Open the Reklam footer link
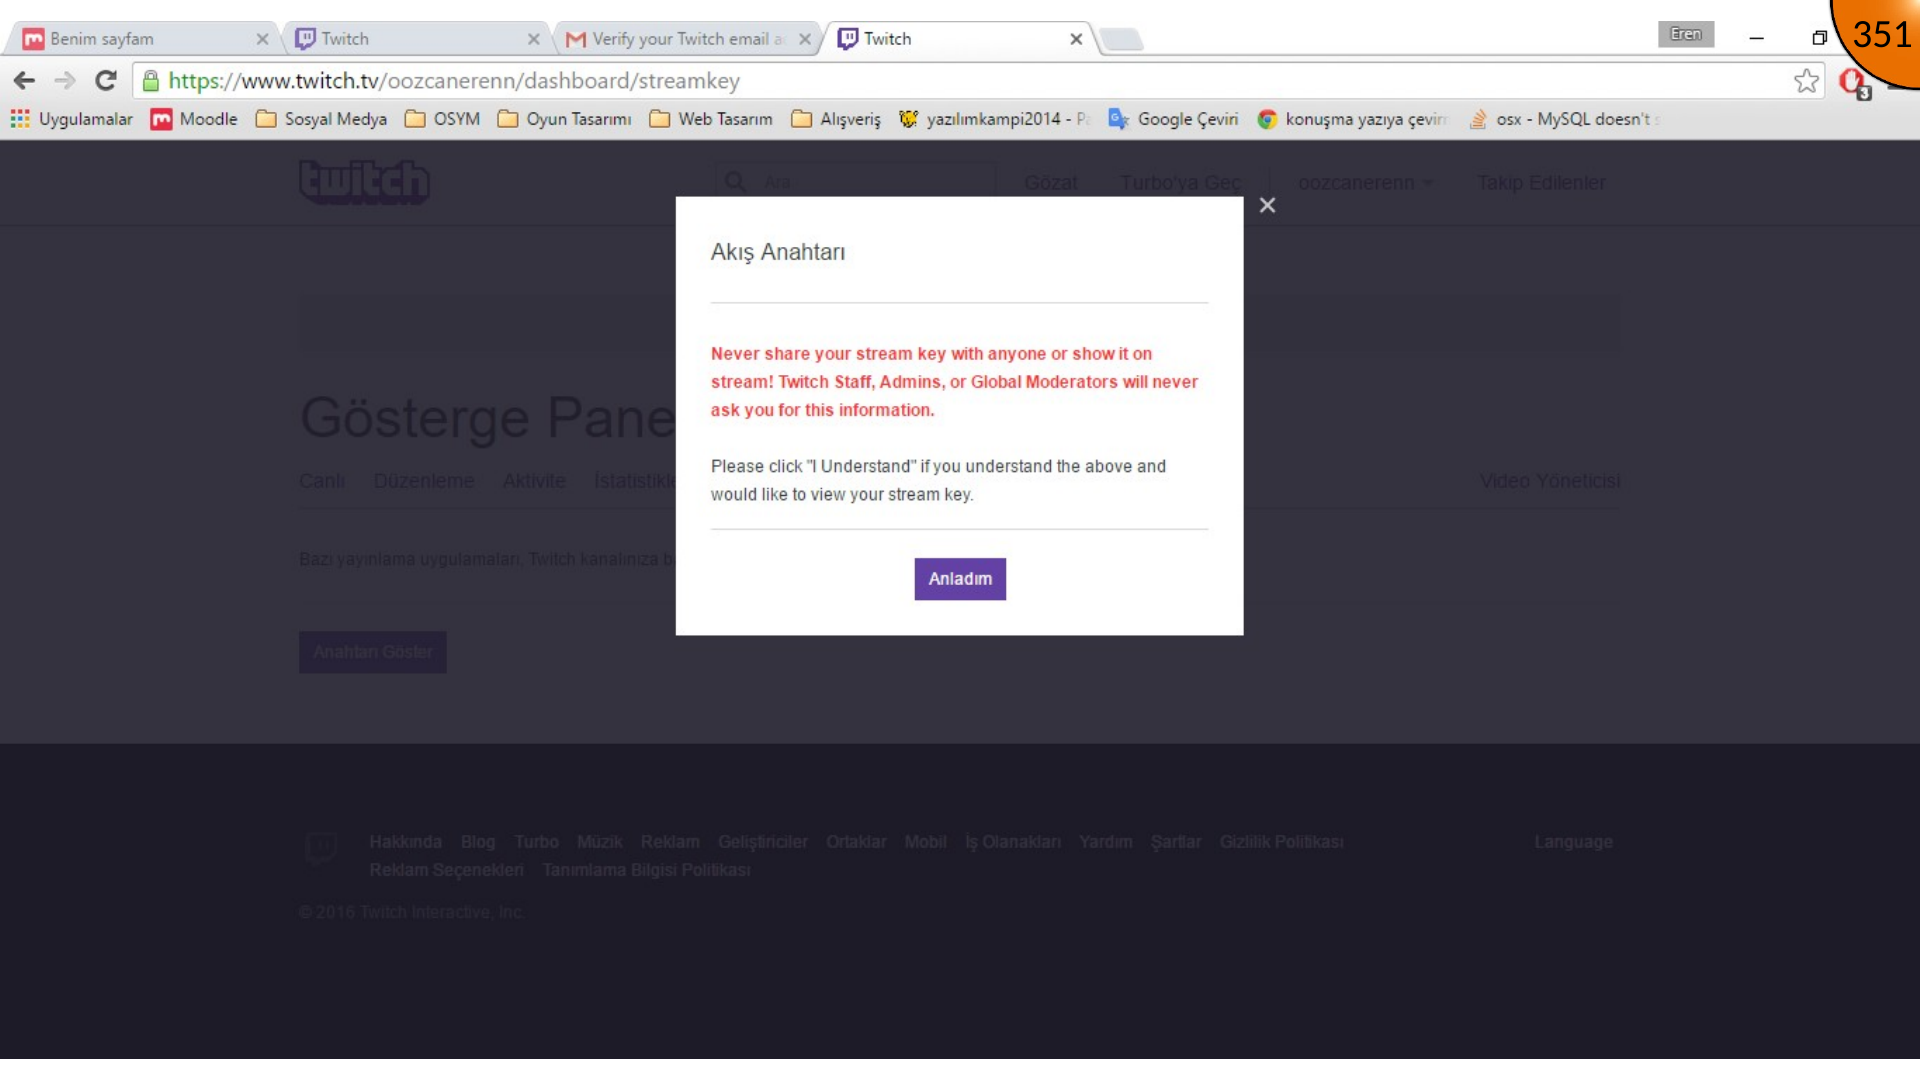1921x1080 pixels. point(670,842)
